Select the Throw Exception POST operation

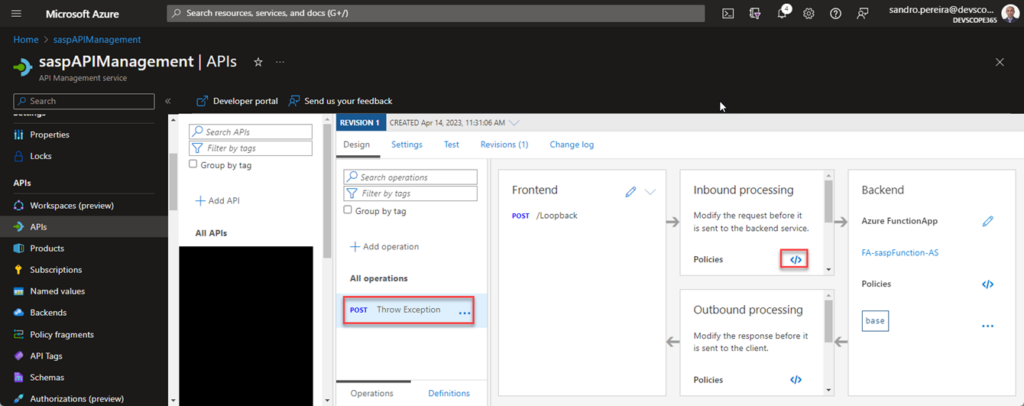(x=407, y=310)
